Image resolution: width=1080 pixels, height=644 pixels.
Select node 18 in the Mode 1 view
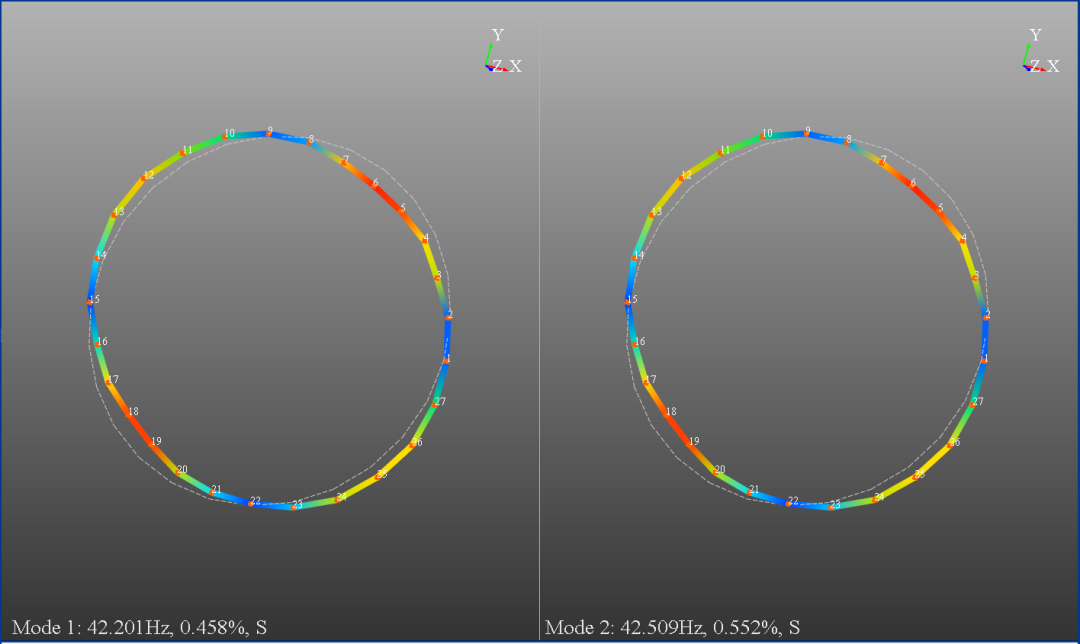click(x=130, y=414)
